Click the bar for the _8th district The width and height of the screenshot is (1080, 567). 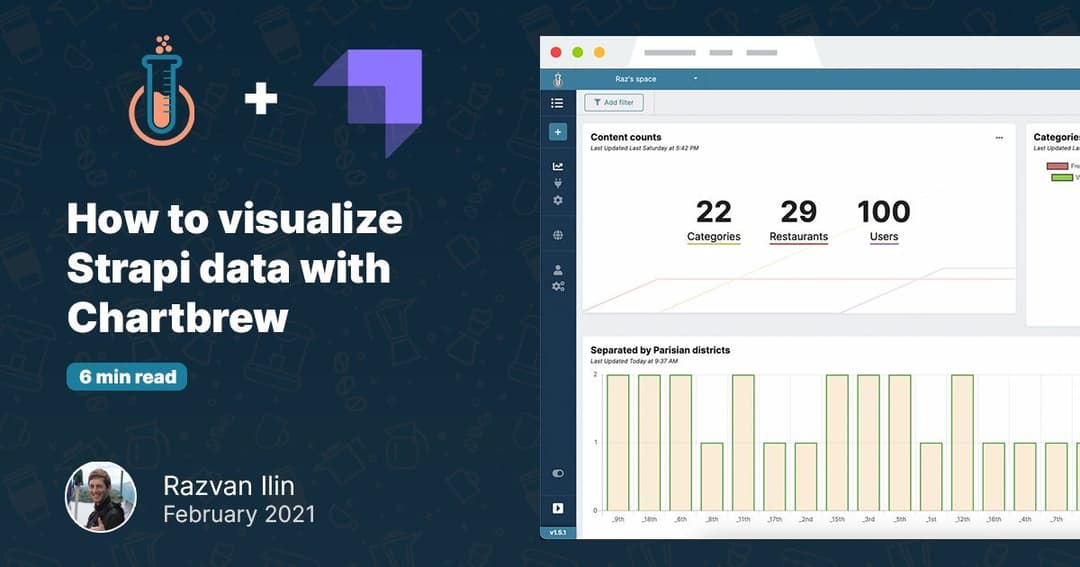tap(712, 477)
